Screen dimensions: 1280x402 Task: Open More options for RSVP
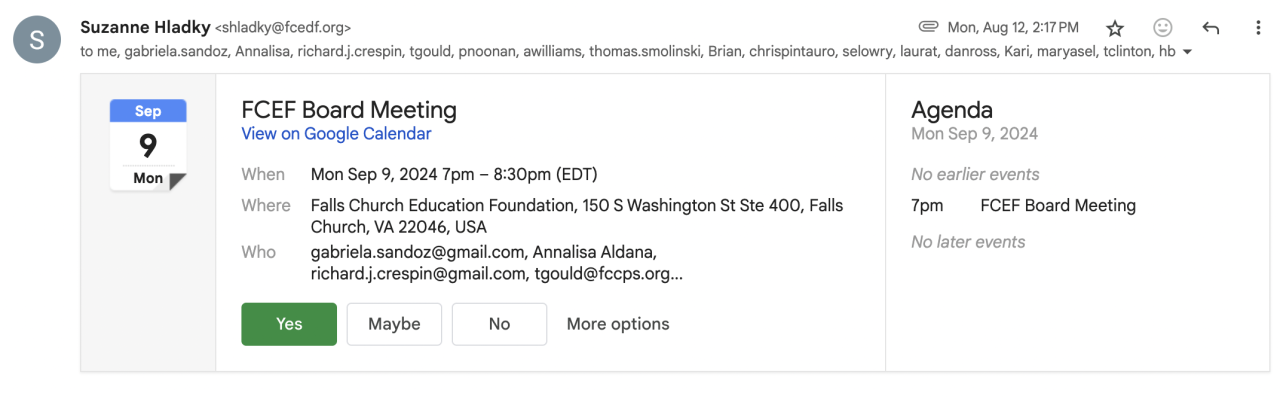[618, 324]
